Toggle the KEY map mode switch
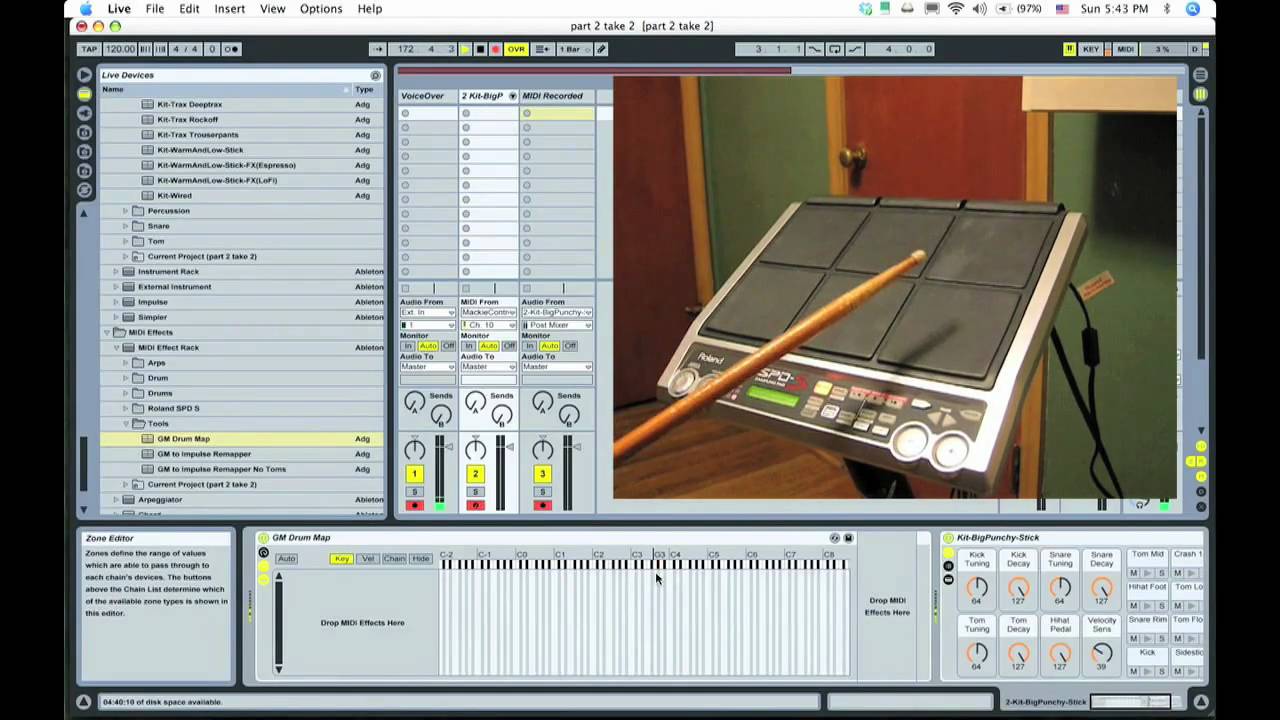The width and height of the screenshot is (1280, 720). [x=1090, y=49]
